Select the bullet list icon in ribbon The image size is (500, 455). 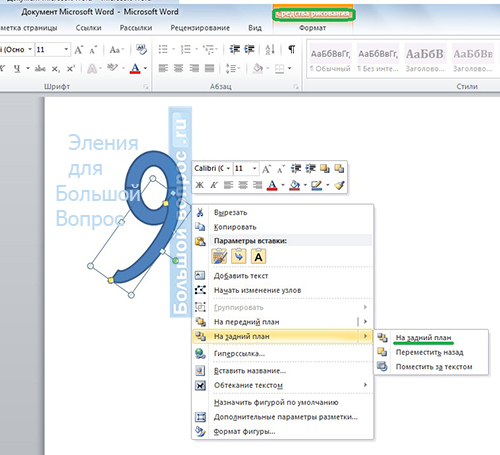click(x=163, y=50)
